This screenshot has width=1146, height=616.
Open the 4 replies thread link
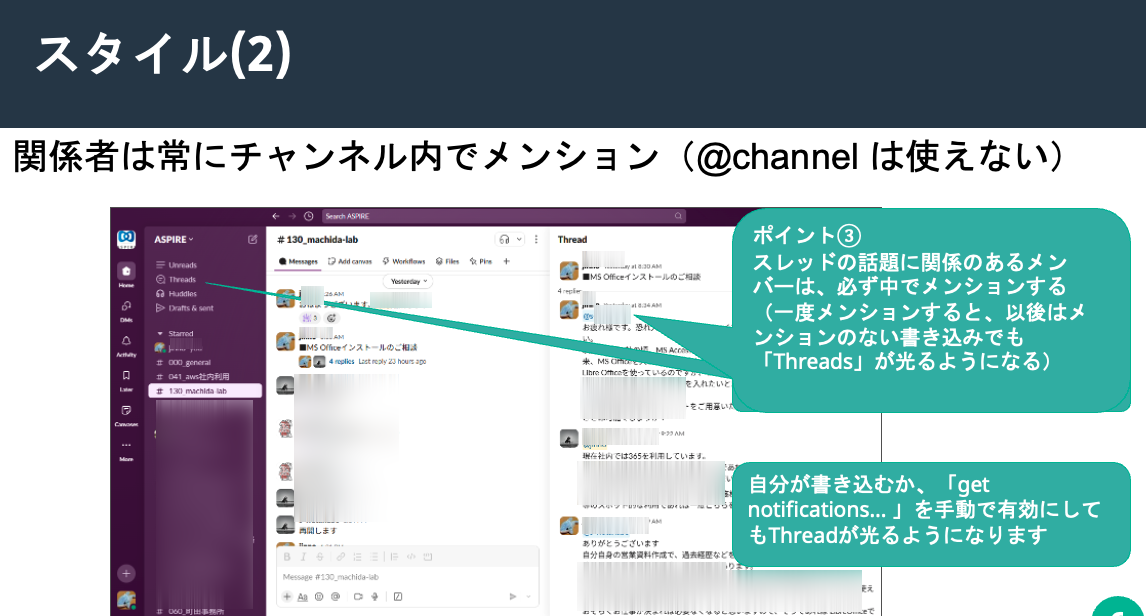[341, 362]
